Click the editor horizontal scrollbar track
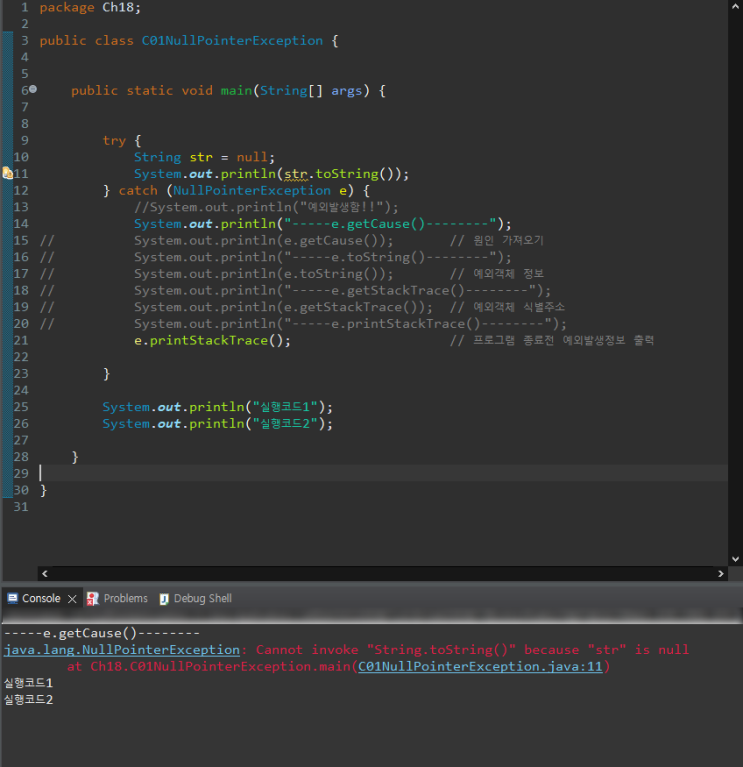The image size is (743, 767). tap(383, 573)
